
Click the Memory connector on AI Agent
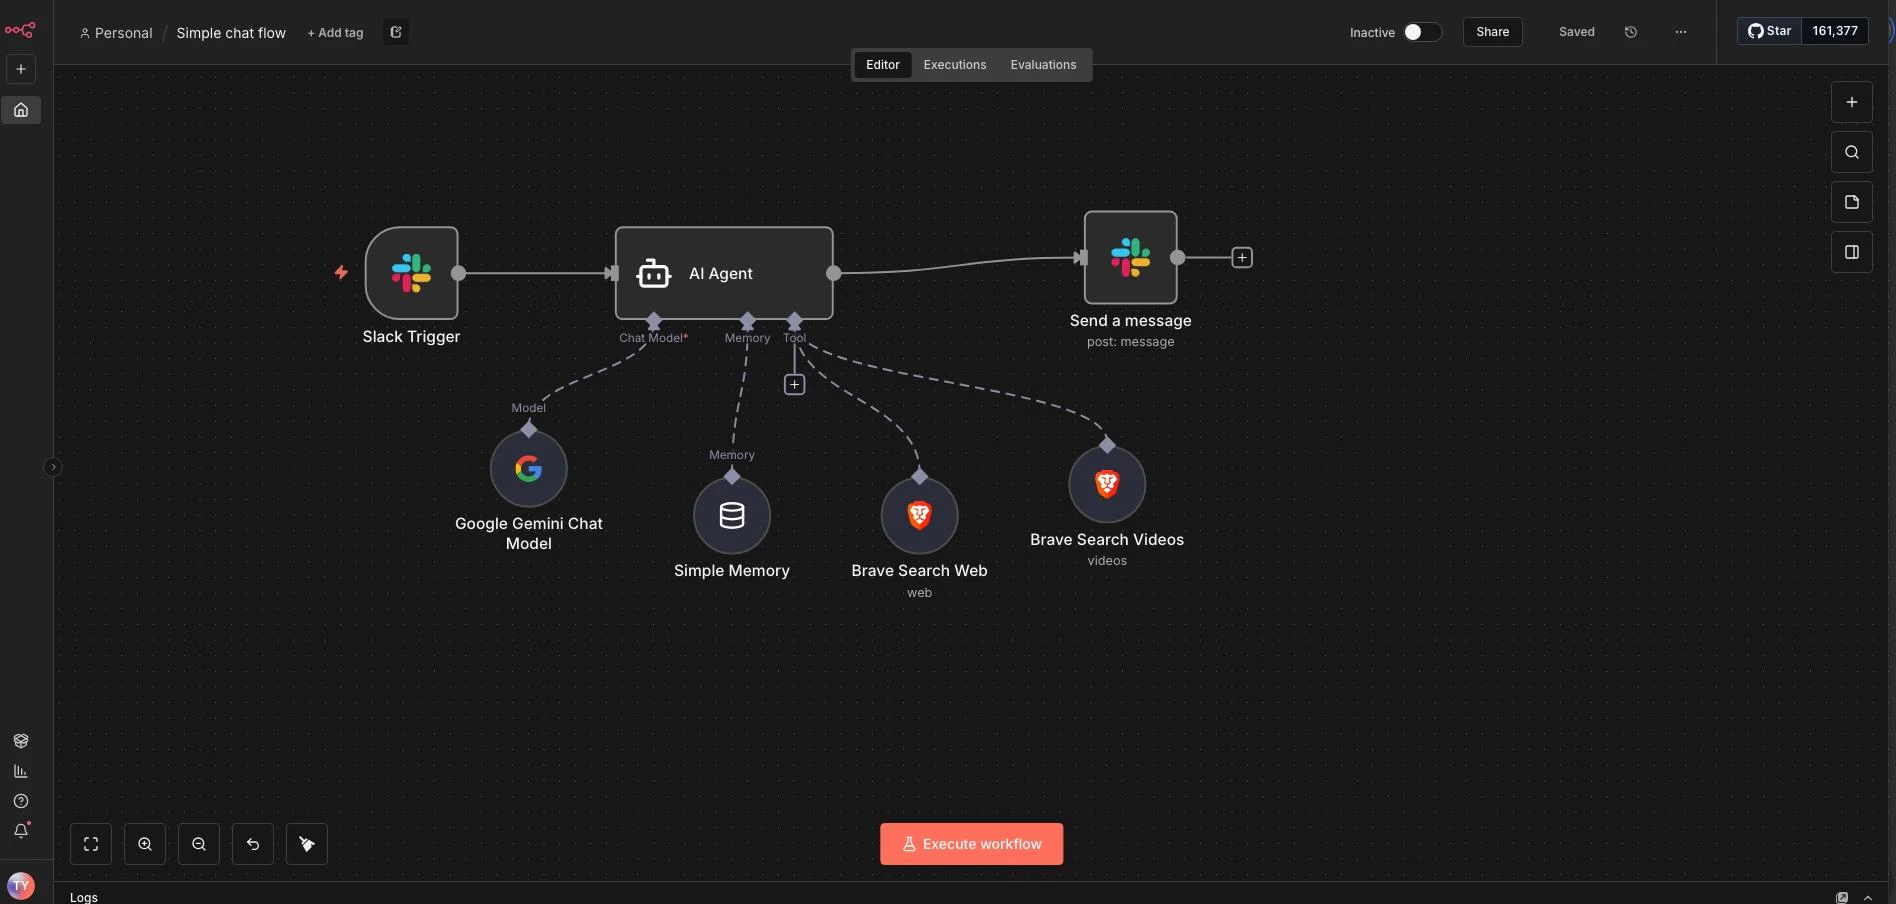click(x=748, y=321)
